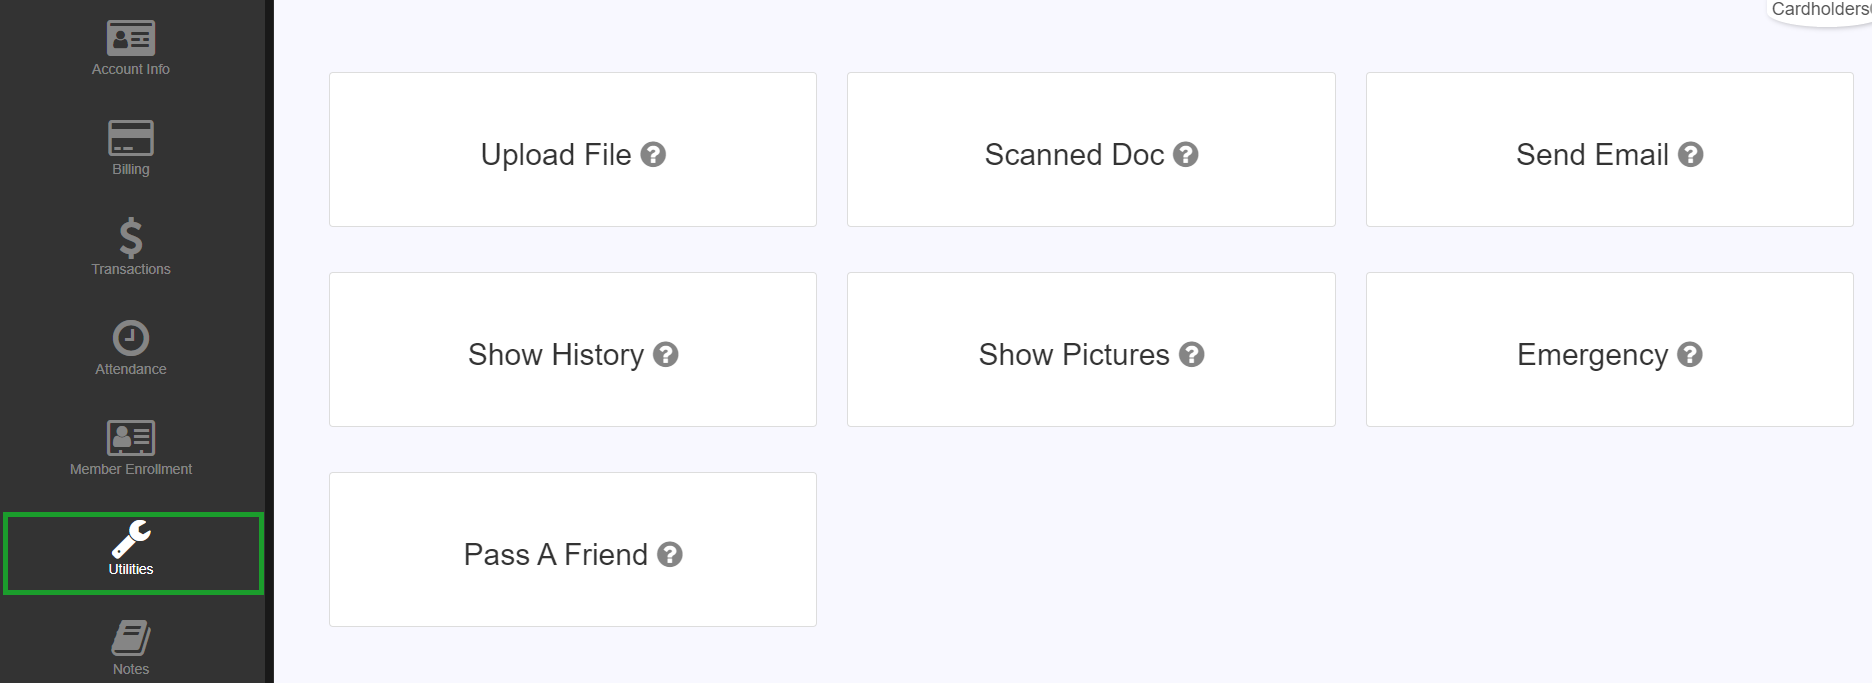Select the Billing credit card icon
Screen dimensions: 1872x683
point(131,138)
